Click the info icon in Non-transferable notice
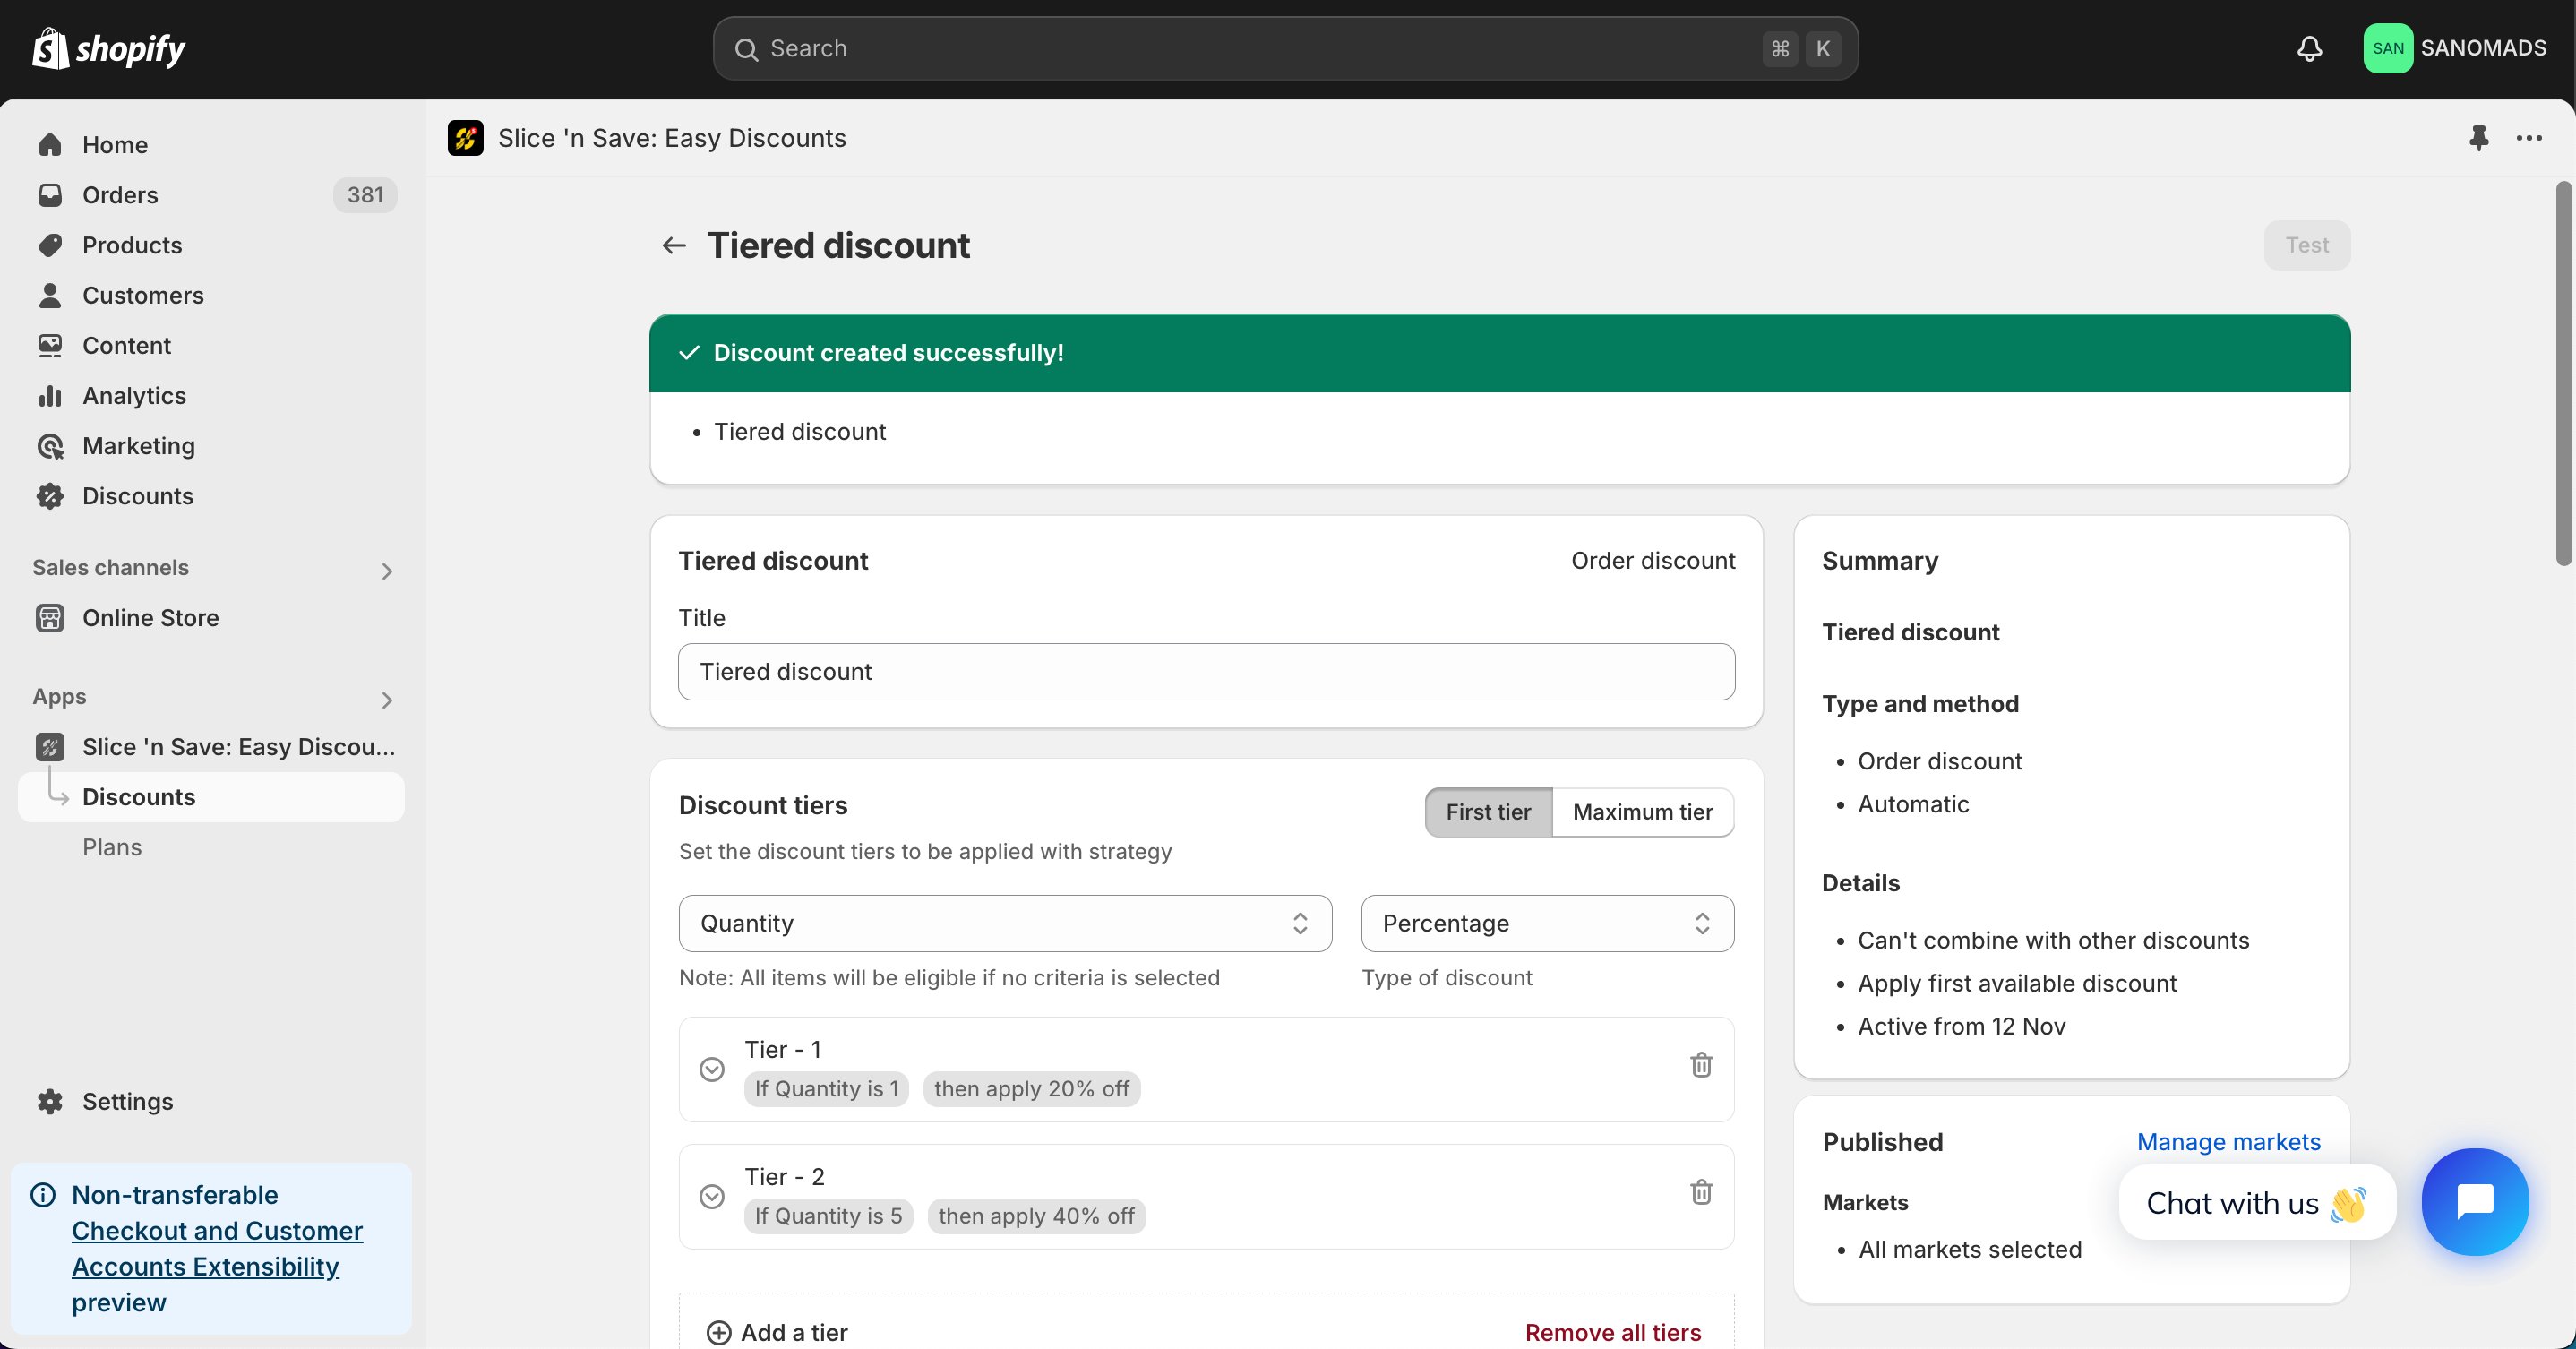The image size is (2576, 1349). click(43, 1195)
